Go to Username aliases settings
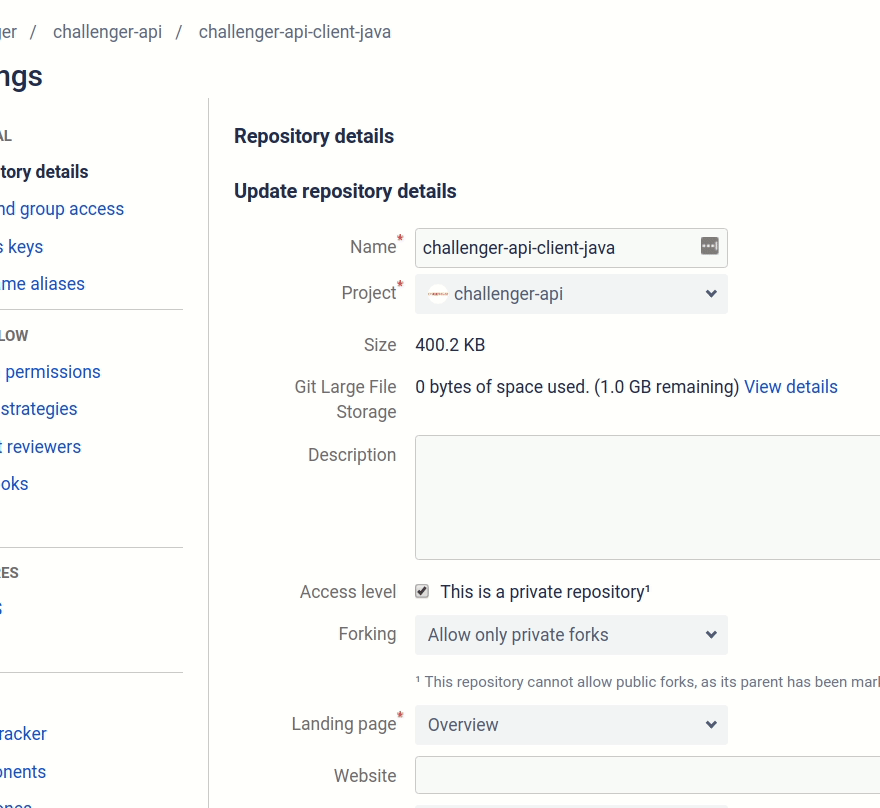 point(42,284)
